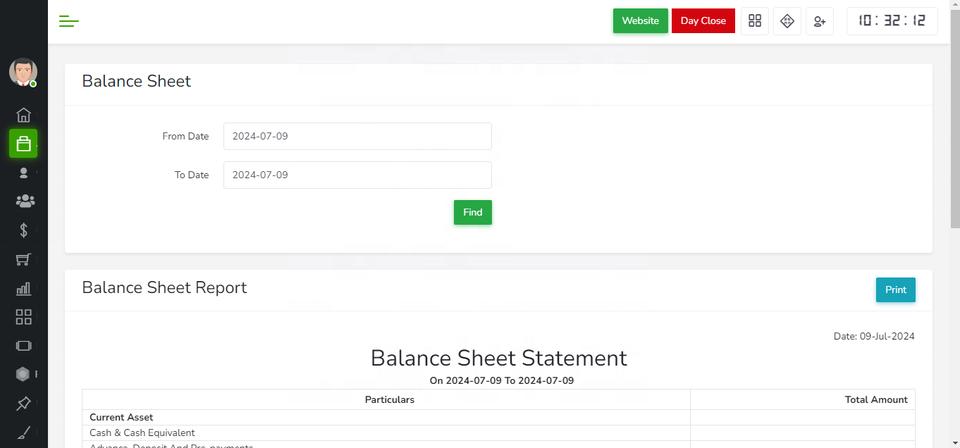The image size is (960, 448).
Task: Click the four-squares grid icon in top bar
Action: tap(755, 21)
